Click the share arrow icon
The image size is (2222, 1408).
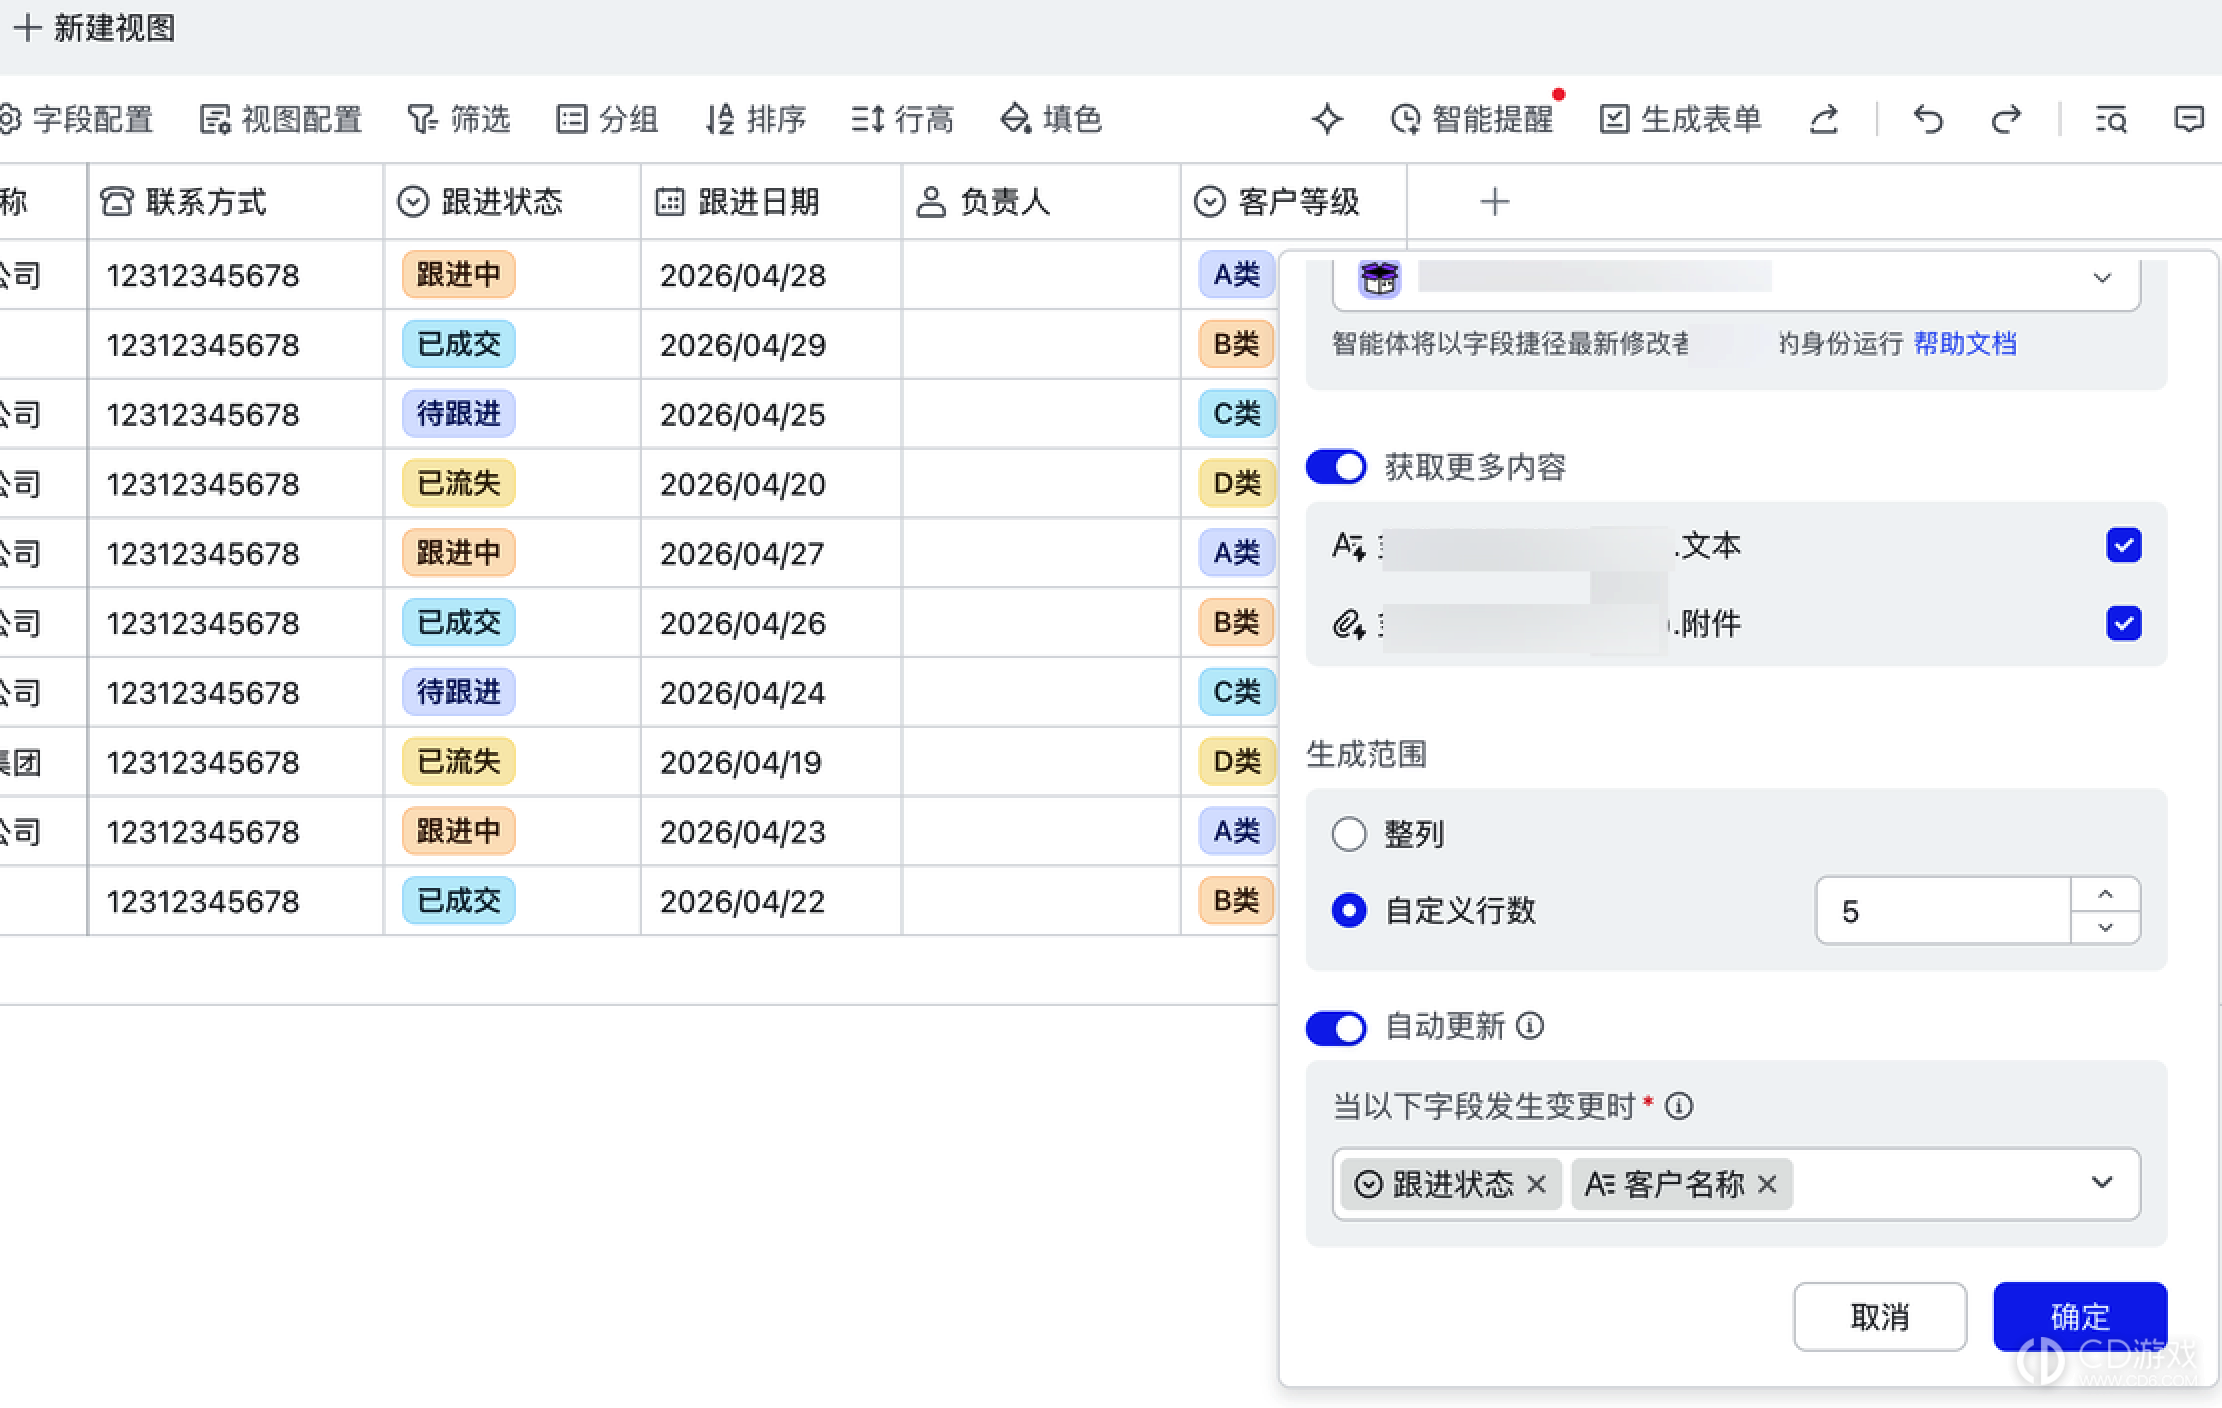(x=1824, y=119)
